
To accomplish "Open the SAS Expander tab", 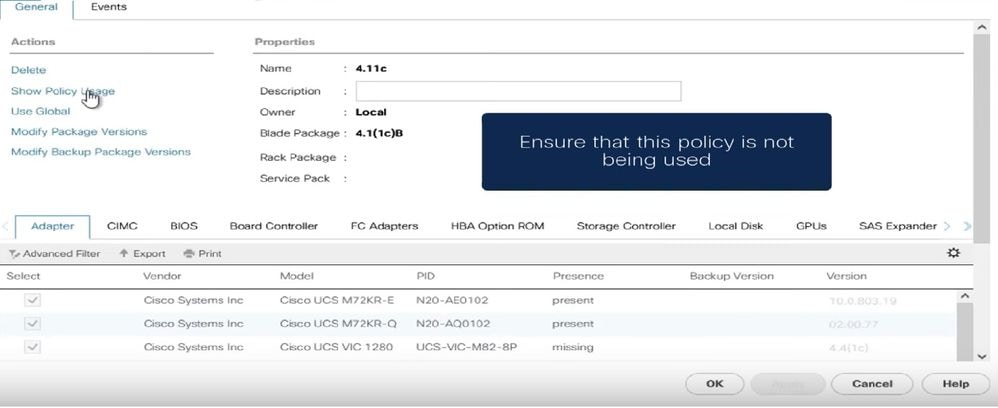I will pos(897,226).
